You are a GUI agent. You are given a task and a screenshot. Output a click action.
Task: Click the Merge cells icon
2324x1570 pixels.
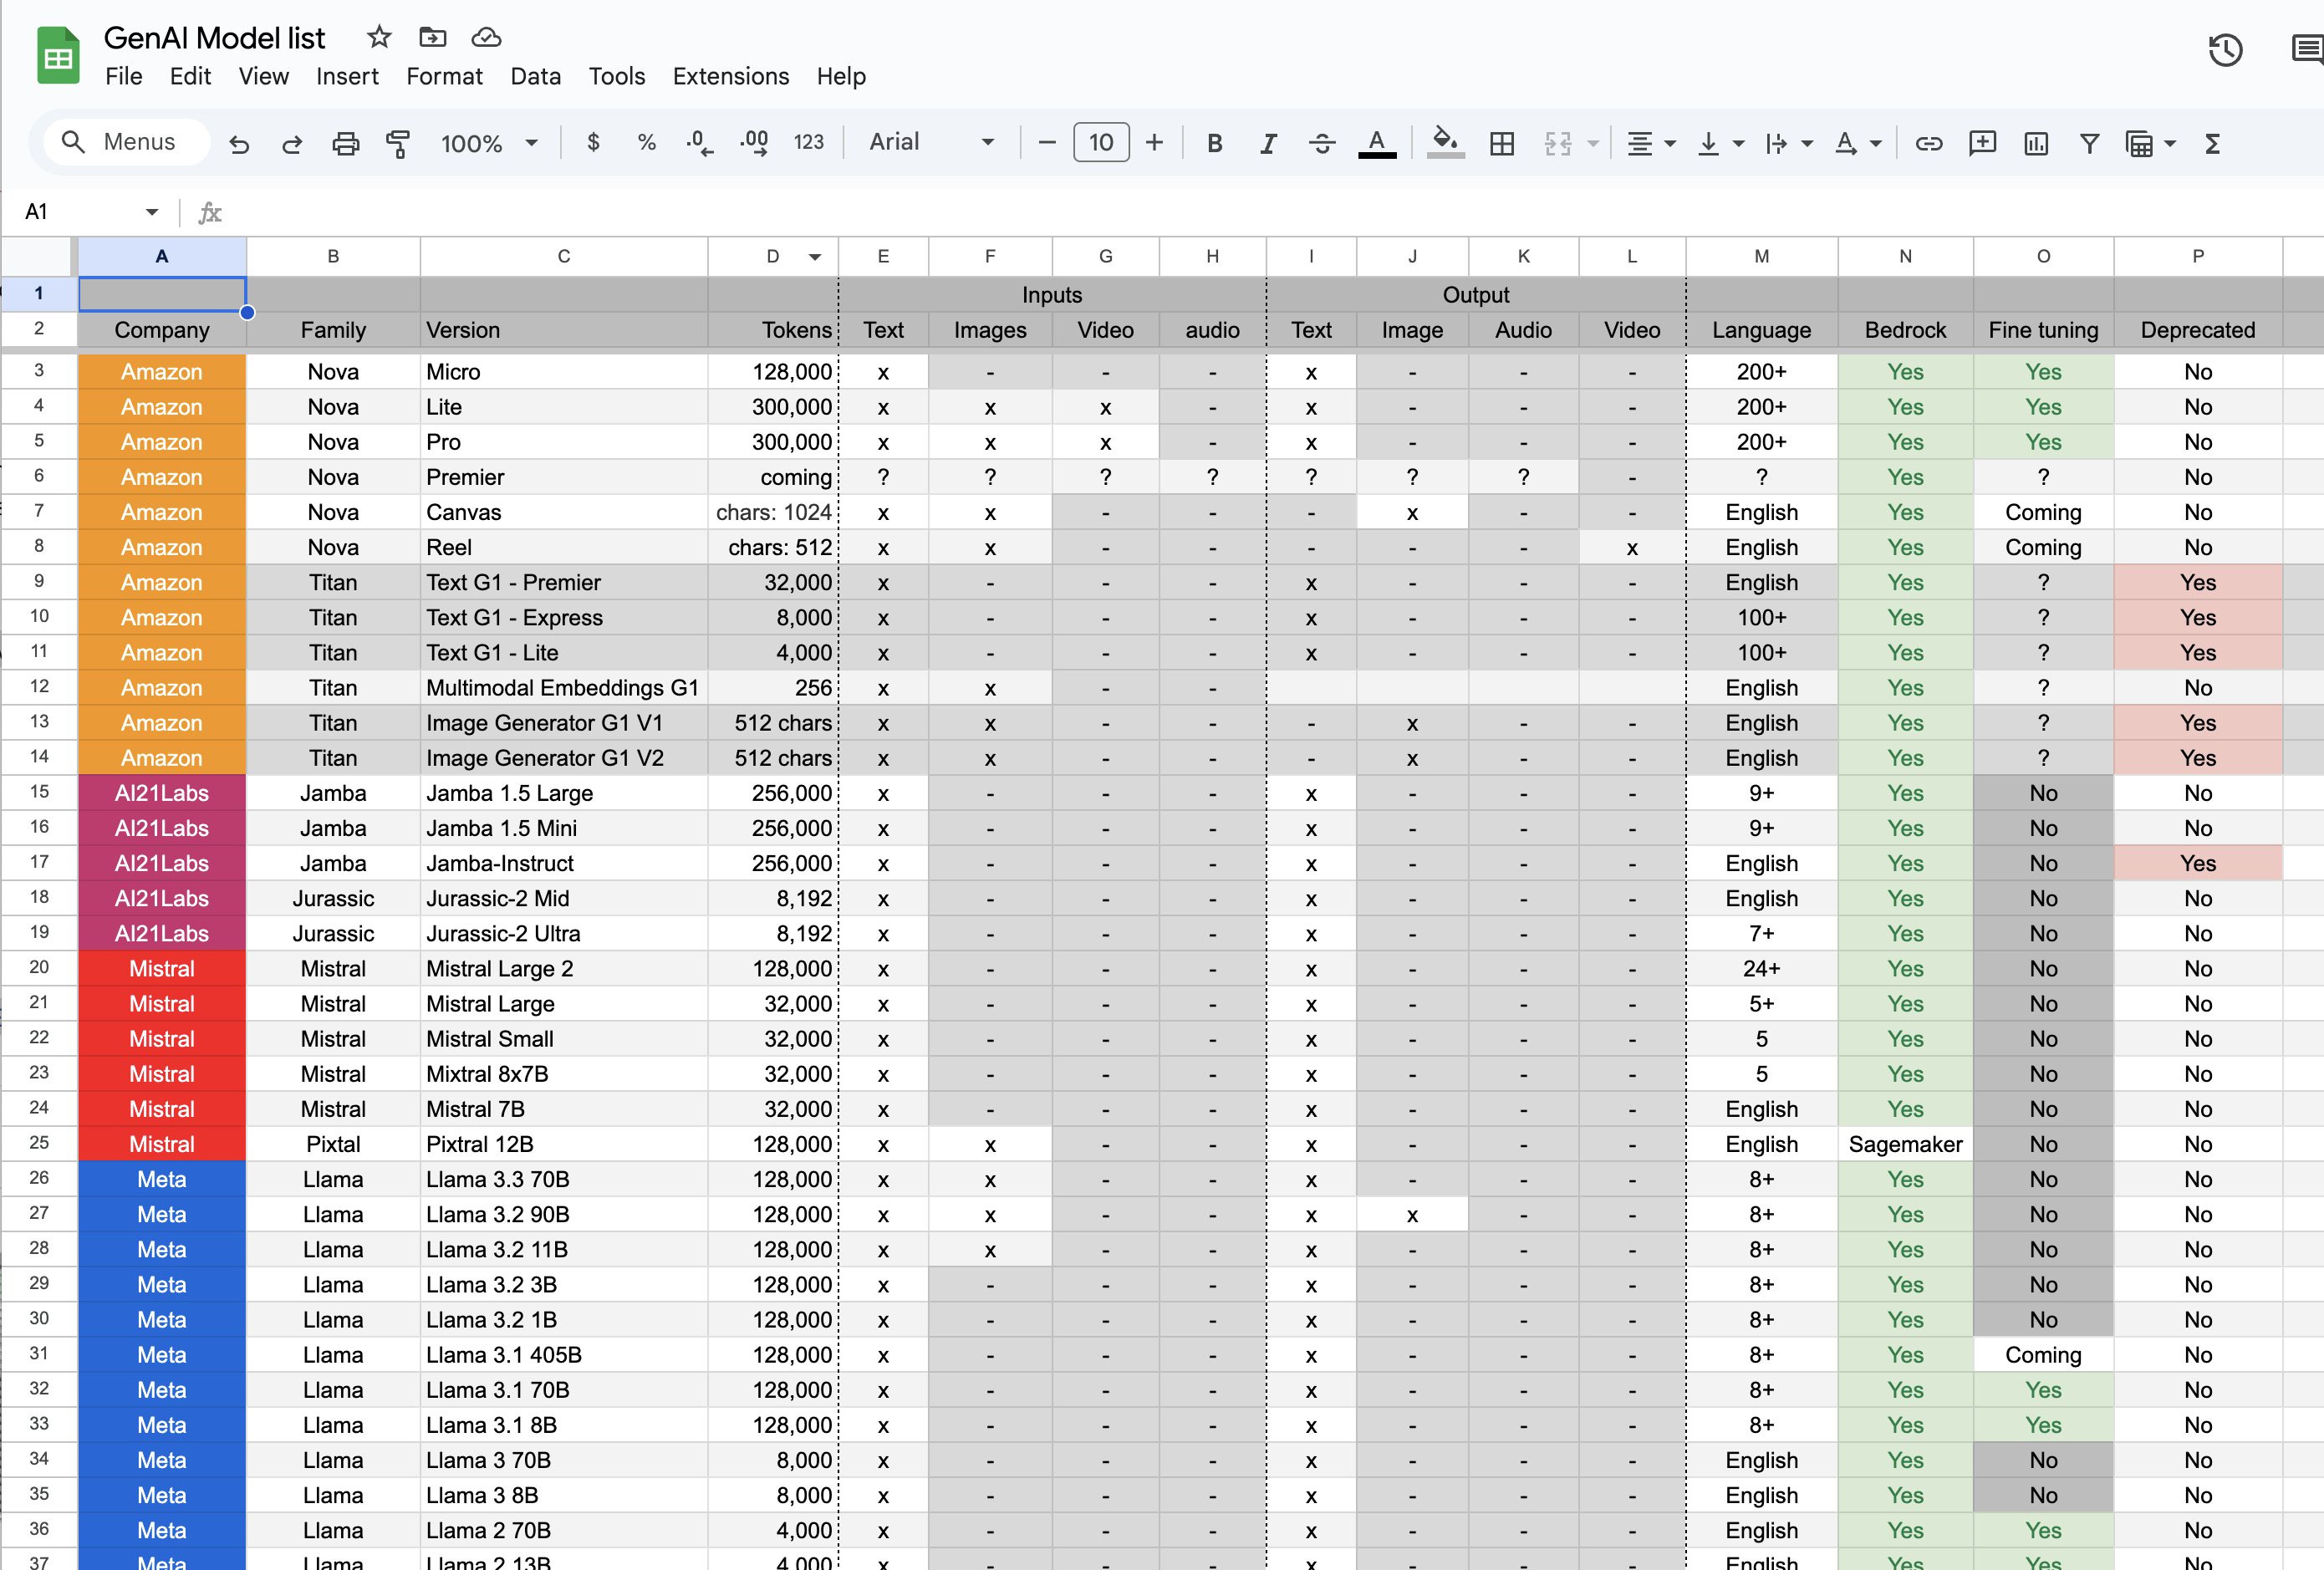click(1558, 144)
